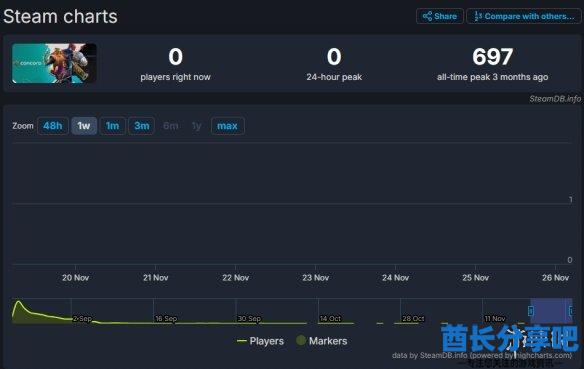Click the launch peak in navigator chart

18,302
